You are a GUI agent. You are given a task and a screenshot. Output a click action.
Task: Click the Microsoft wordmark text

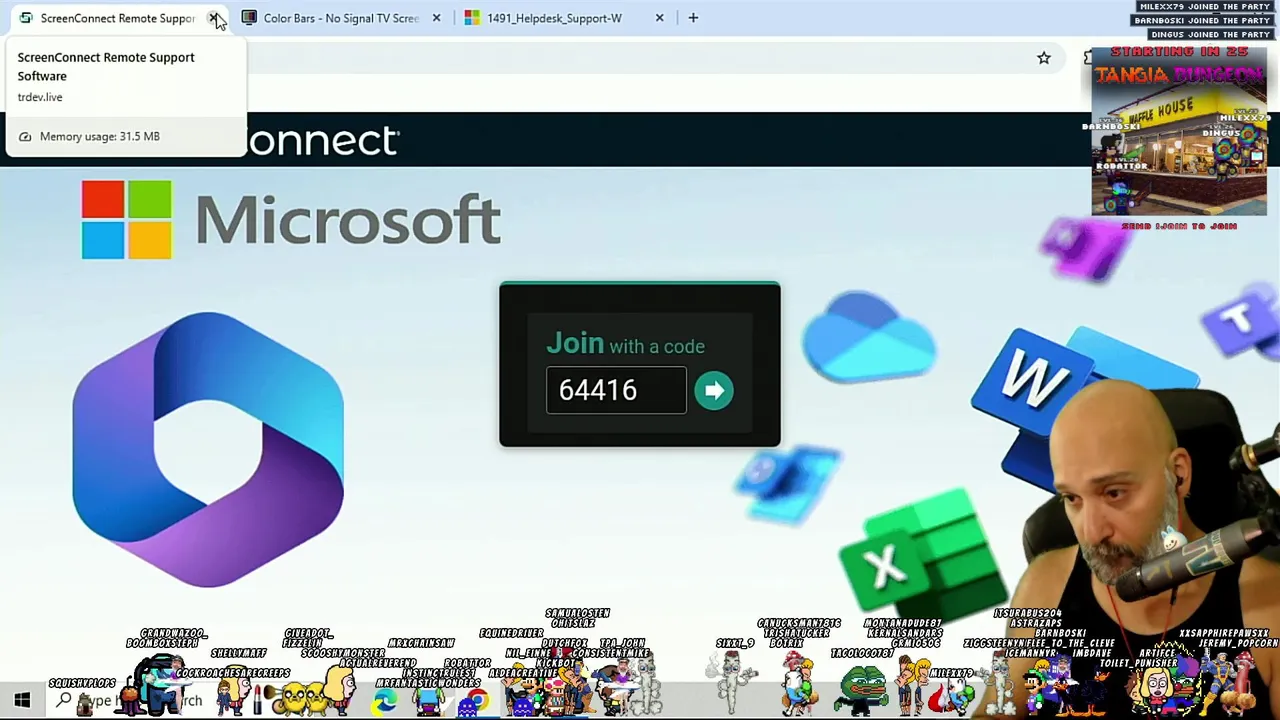tap(348, 220)
